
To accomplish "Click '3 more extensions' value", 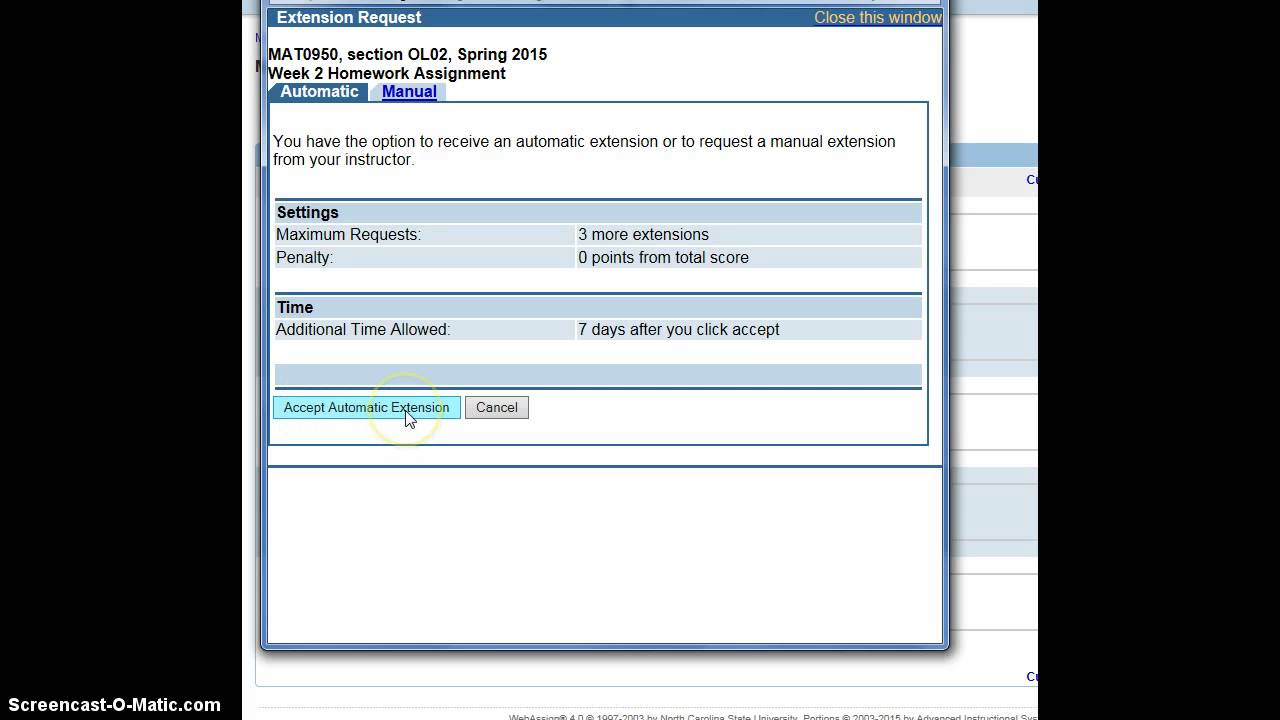I will pos(643,234).
